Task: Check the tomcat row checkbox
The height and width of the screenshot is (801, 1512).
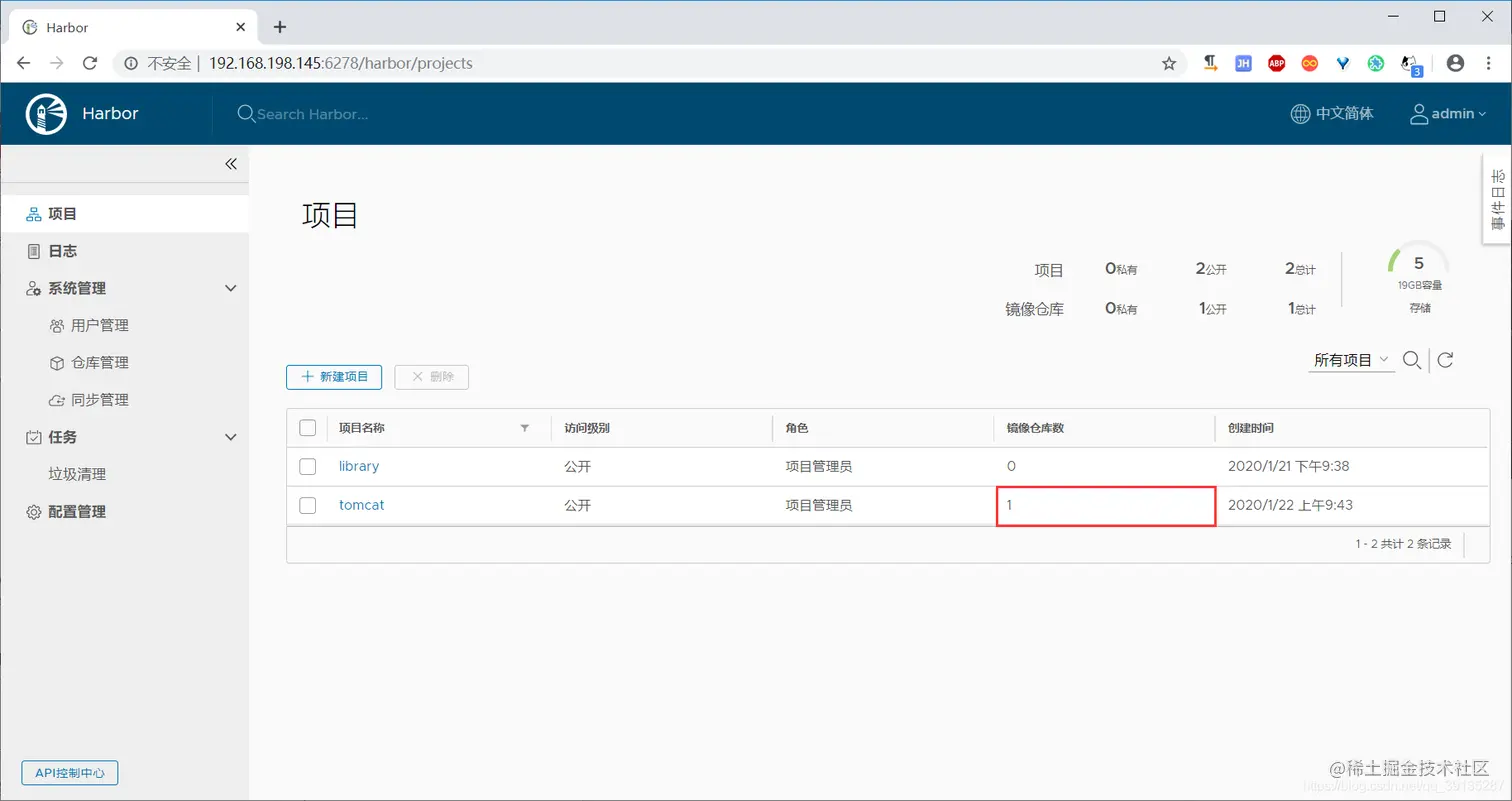Action: (x=308, y=505)
